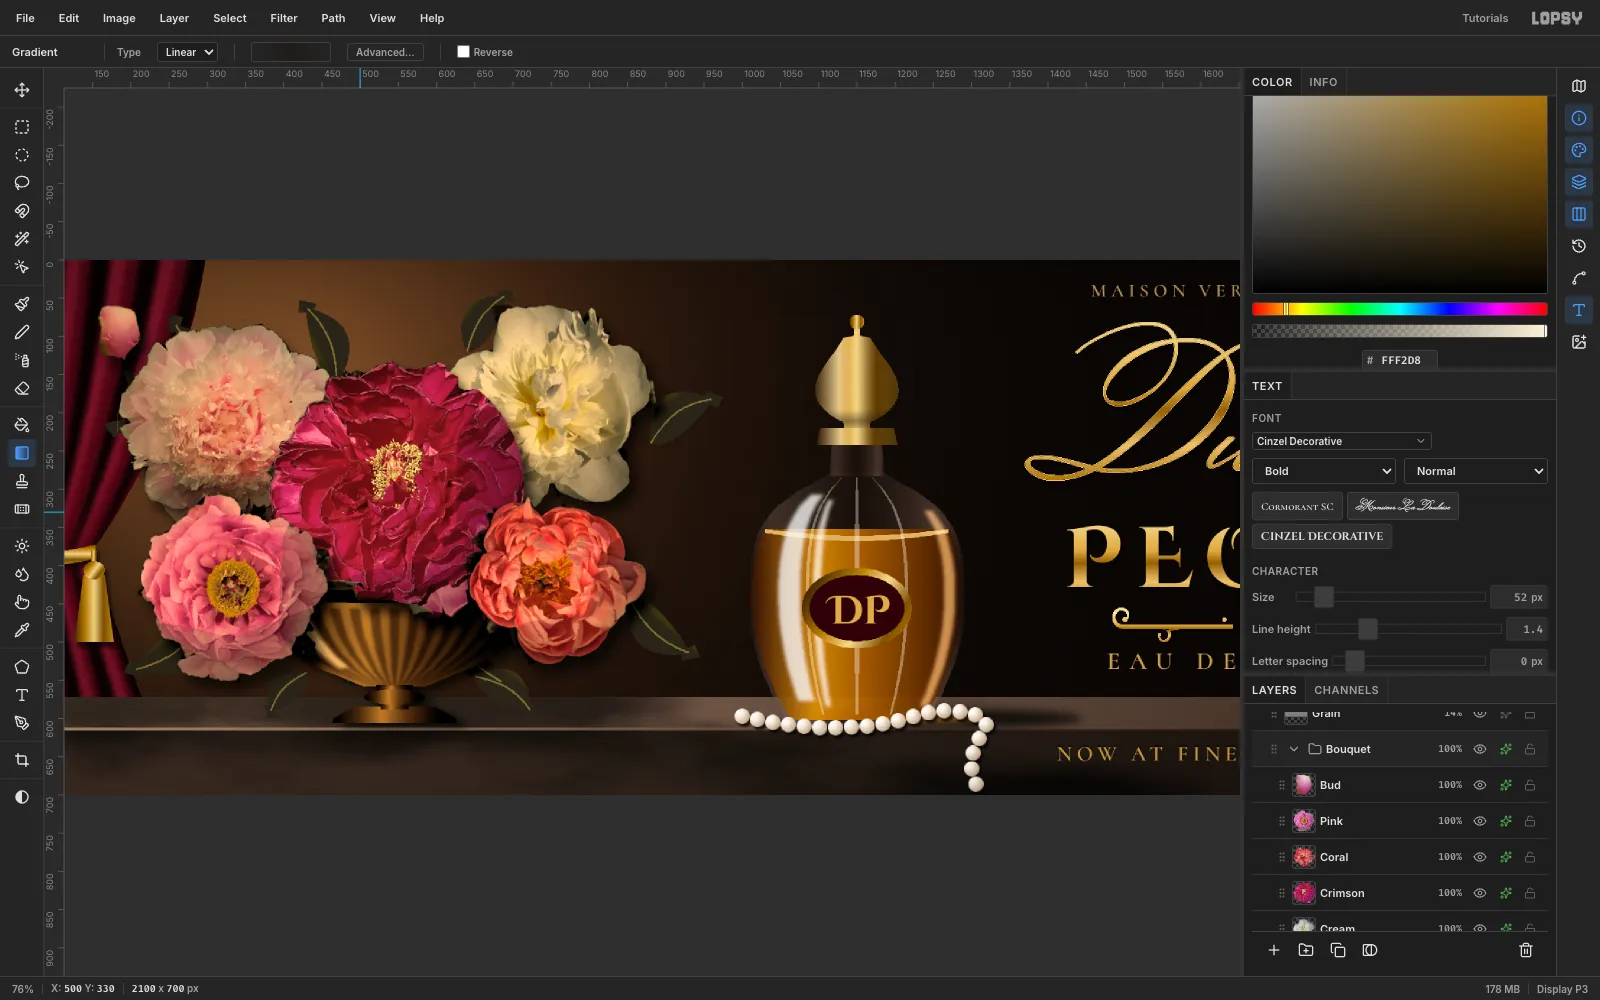Lock the Bouquet group
Screen dimensions: 1600x1000
click(1530, 749)
